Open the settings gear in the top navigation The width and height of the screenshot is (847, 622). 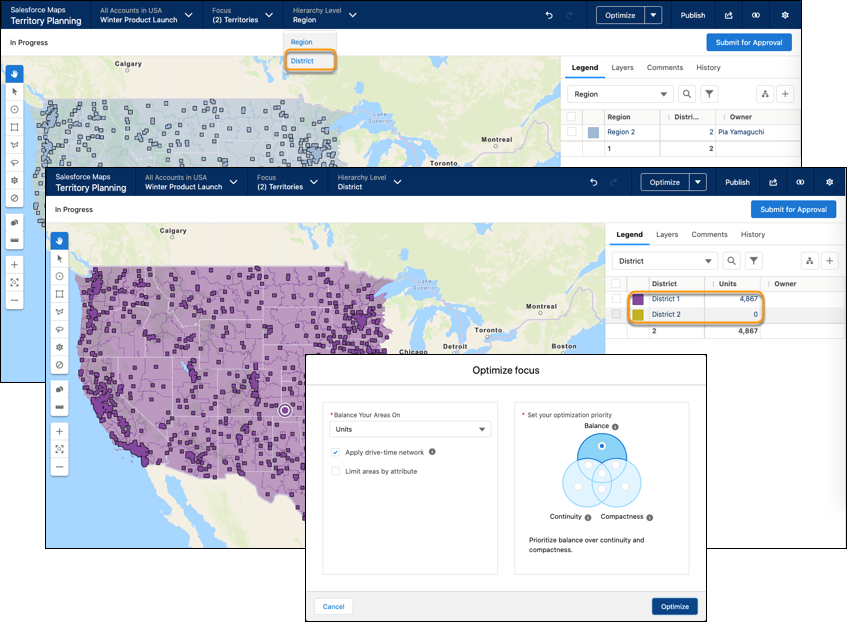[829, 183]
